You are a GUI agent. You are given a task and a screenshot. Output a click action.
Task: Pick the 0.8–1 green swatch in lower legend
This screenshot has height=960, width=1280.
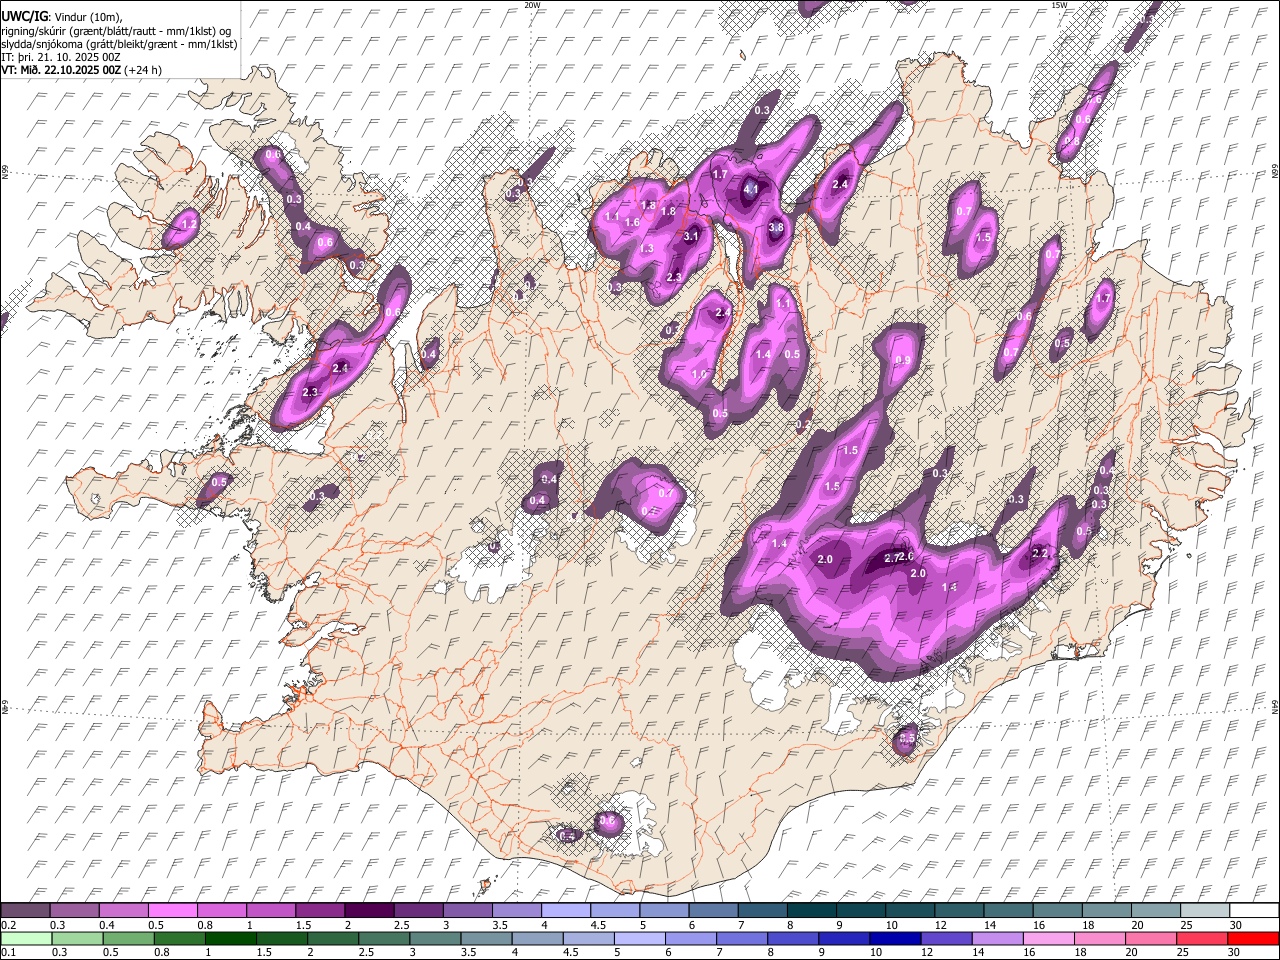(x=179, y=938)
